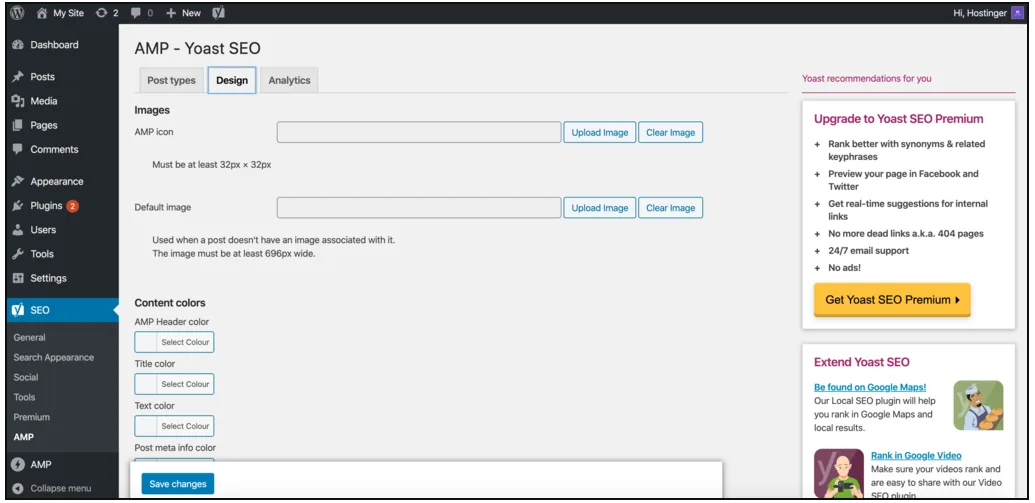This screenshot has height=503, width=1035.
Task: Open the Rank in Google Video link
Action: click(916, 455)
